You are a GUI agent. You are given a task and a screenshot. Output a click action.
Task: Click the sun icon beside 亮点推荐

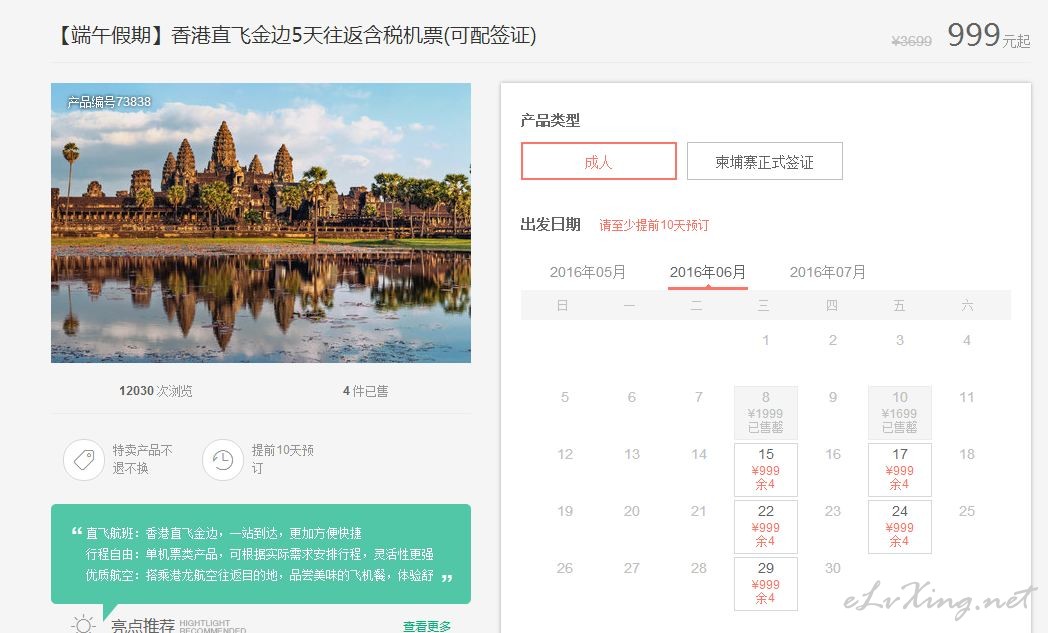coord(84,625)
